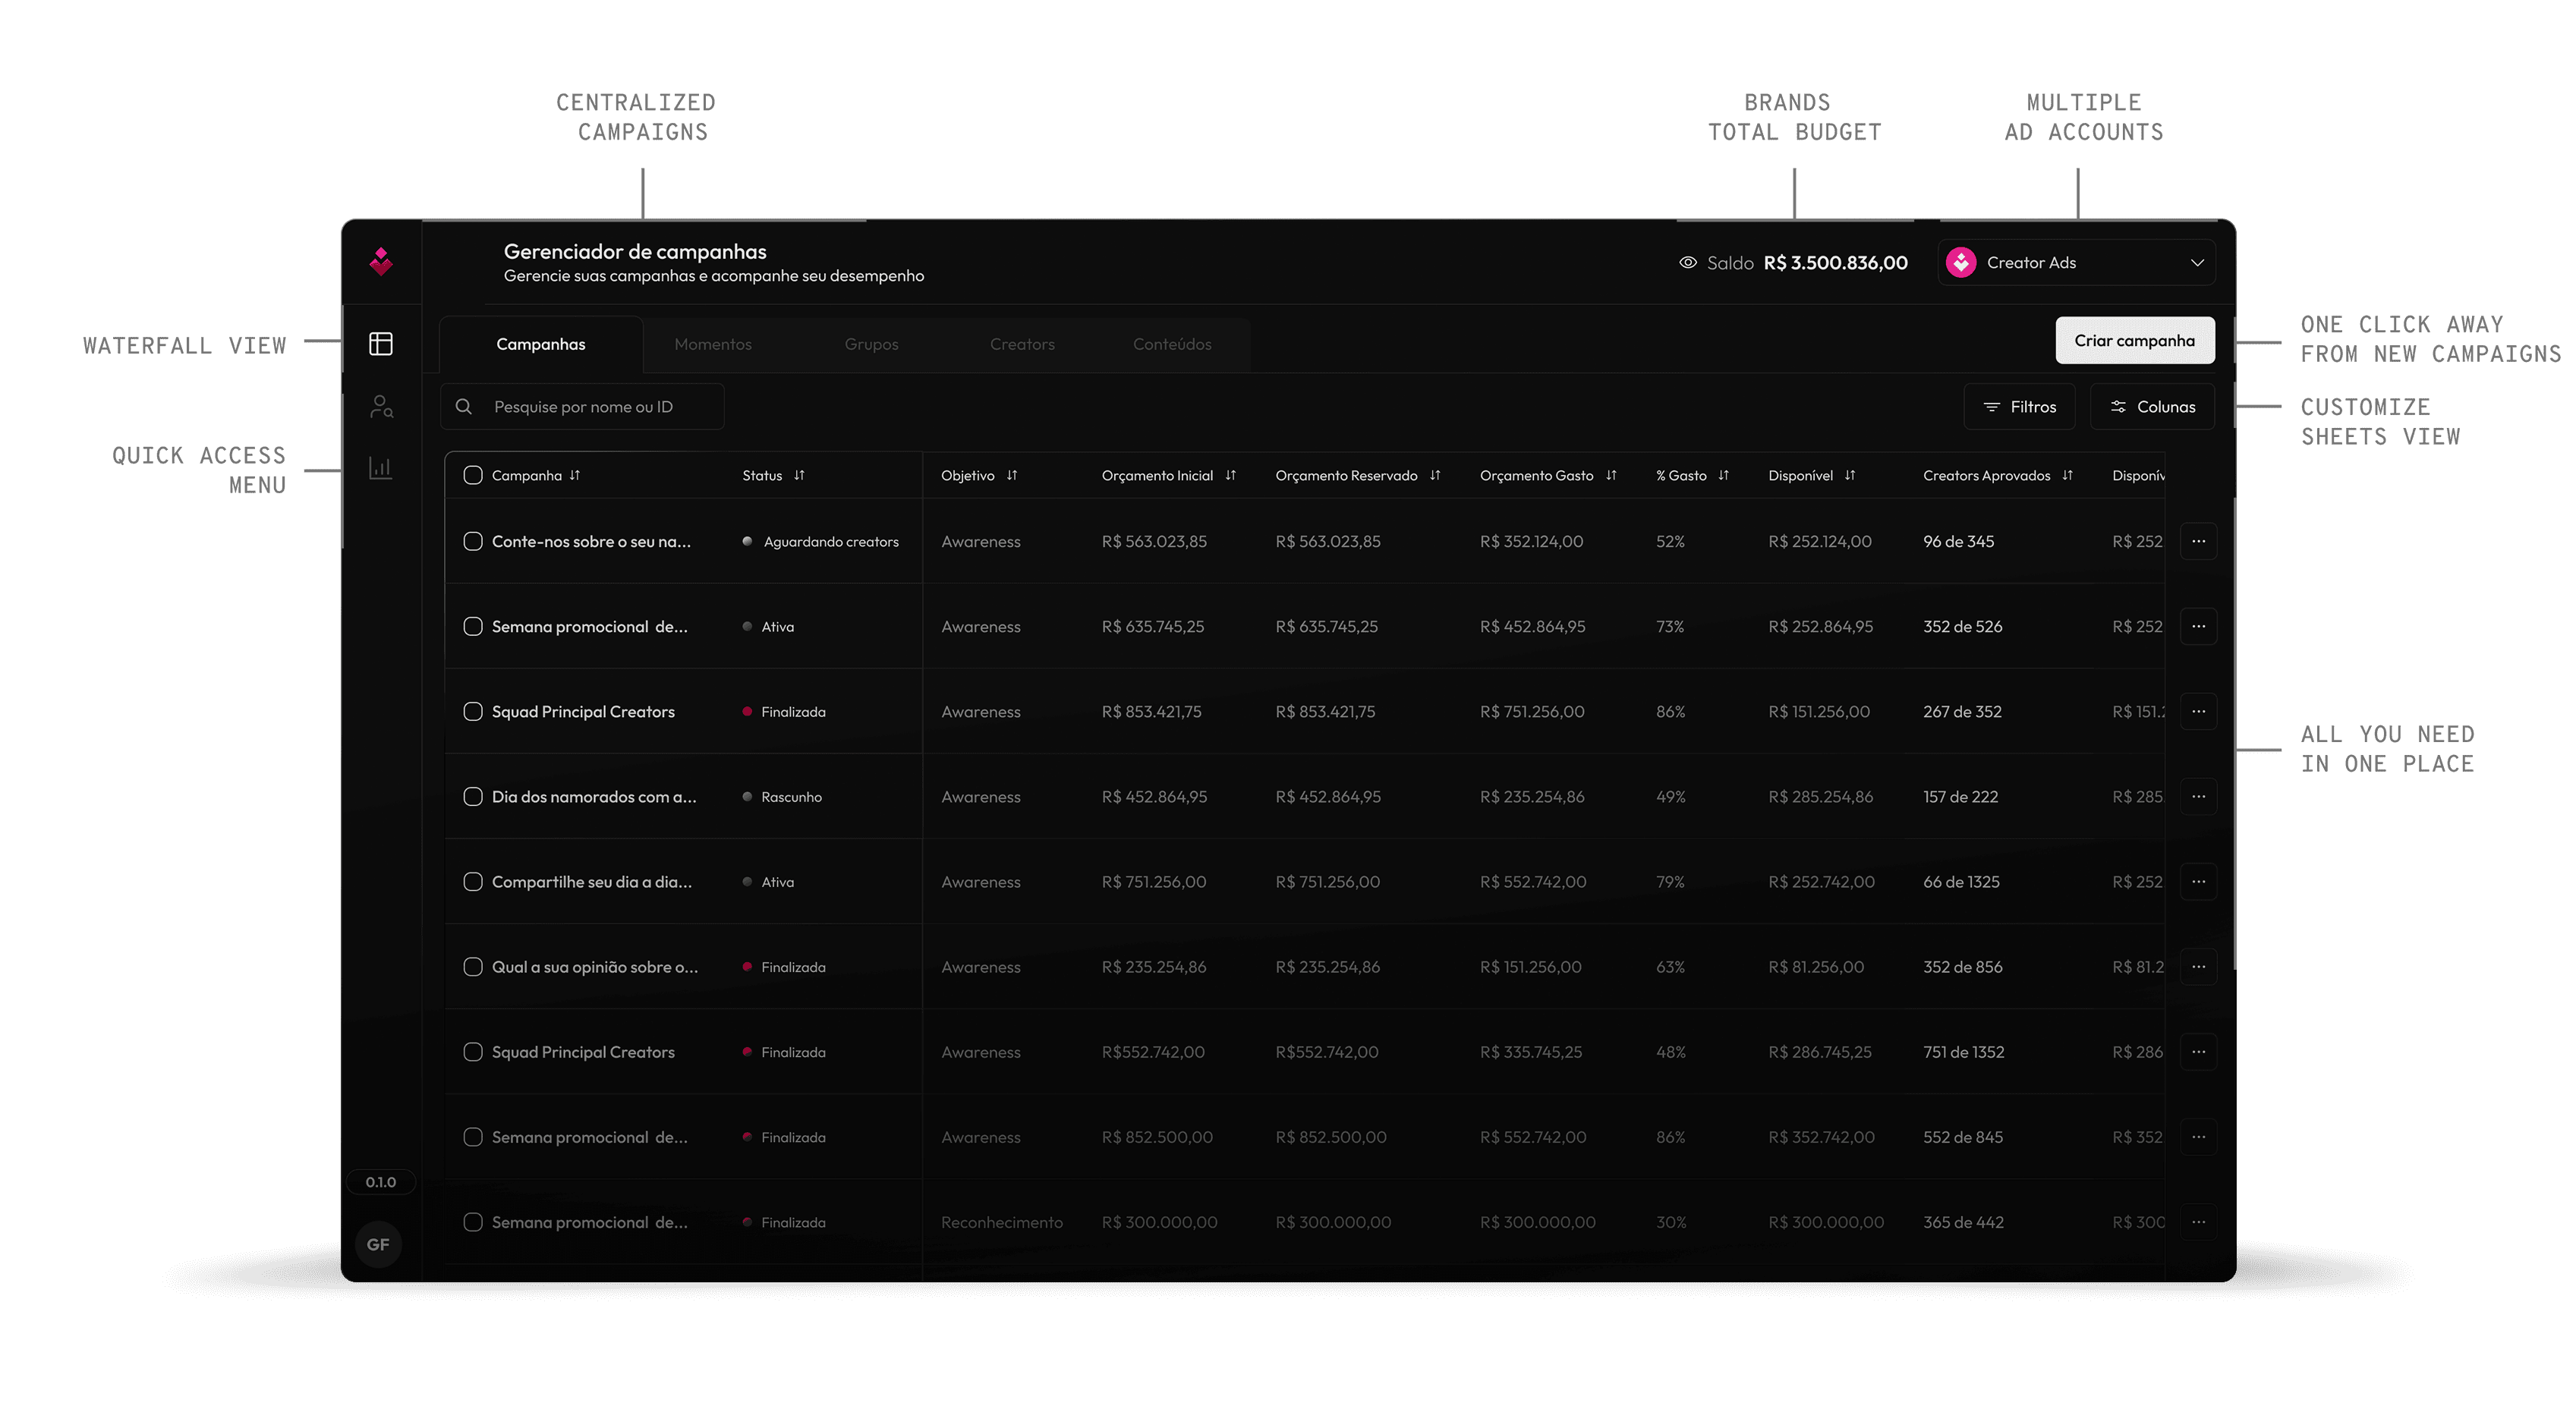Open the creator search sidebar icon
2576x1428 pixels.
coord(380,406)
